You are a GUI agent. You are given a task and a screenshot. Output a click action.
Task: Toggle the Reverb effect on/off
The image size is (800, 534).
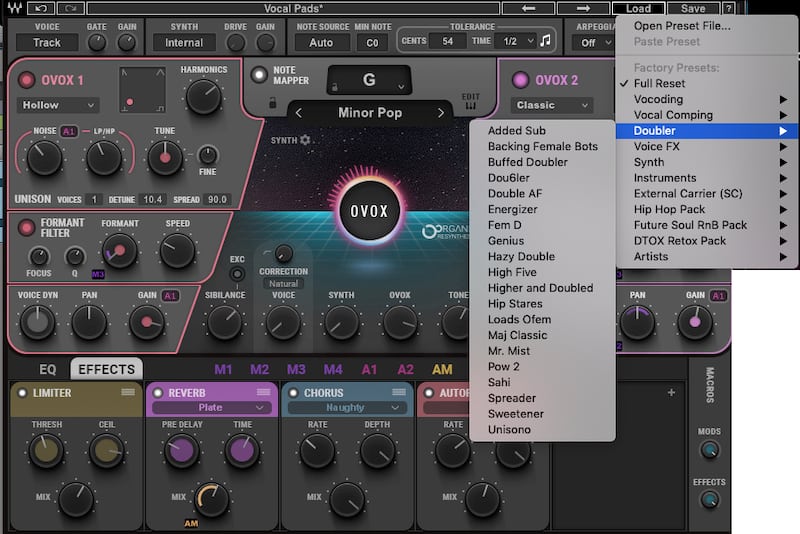coord(158,393)
